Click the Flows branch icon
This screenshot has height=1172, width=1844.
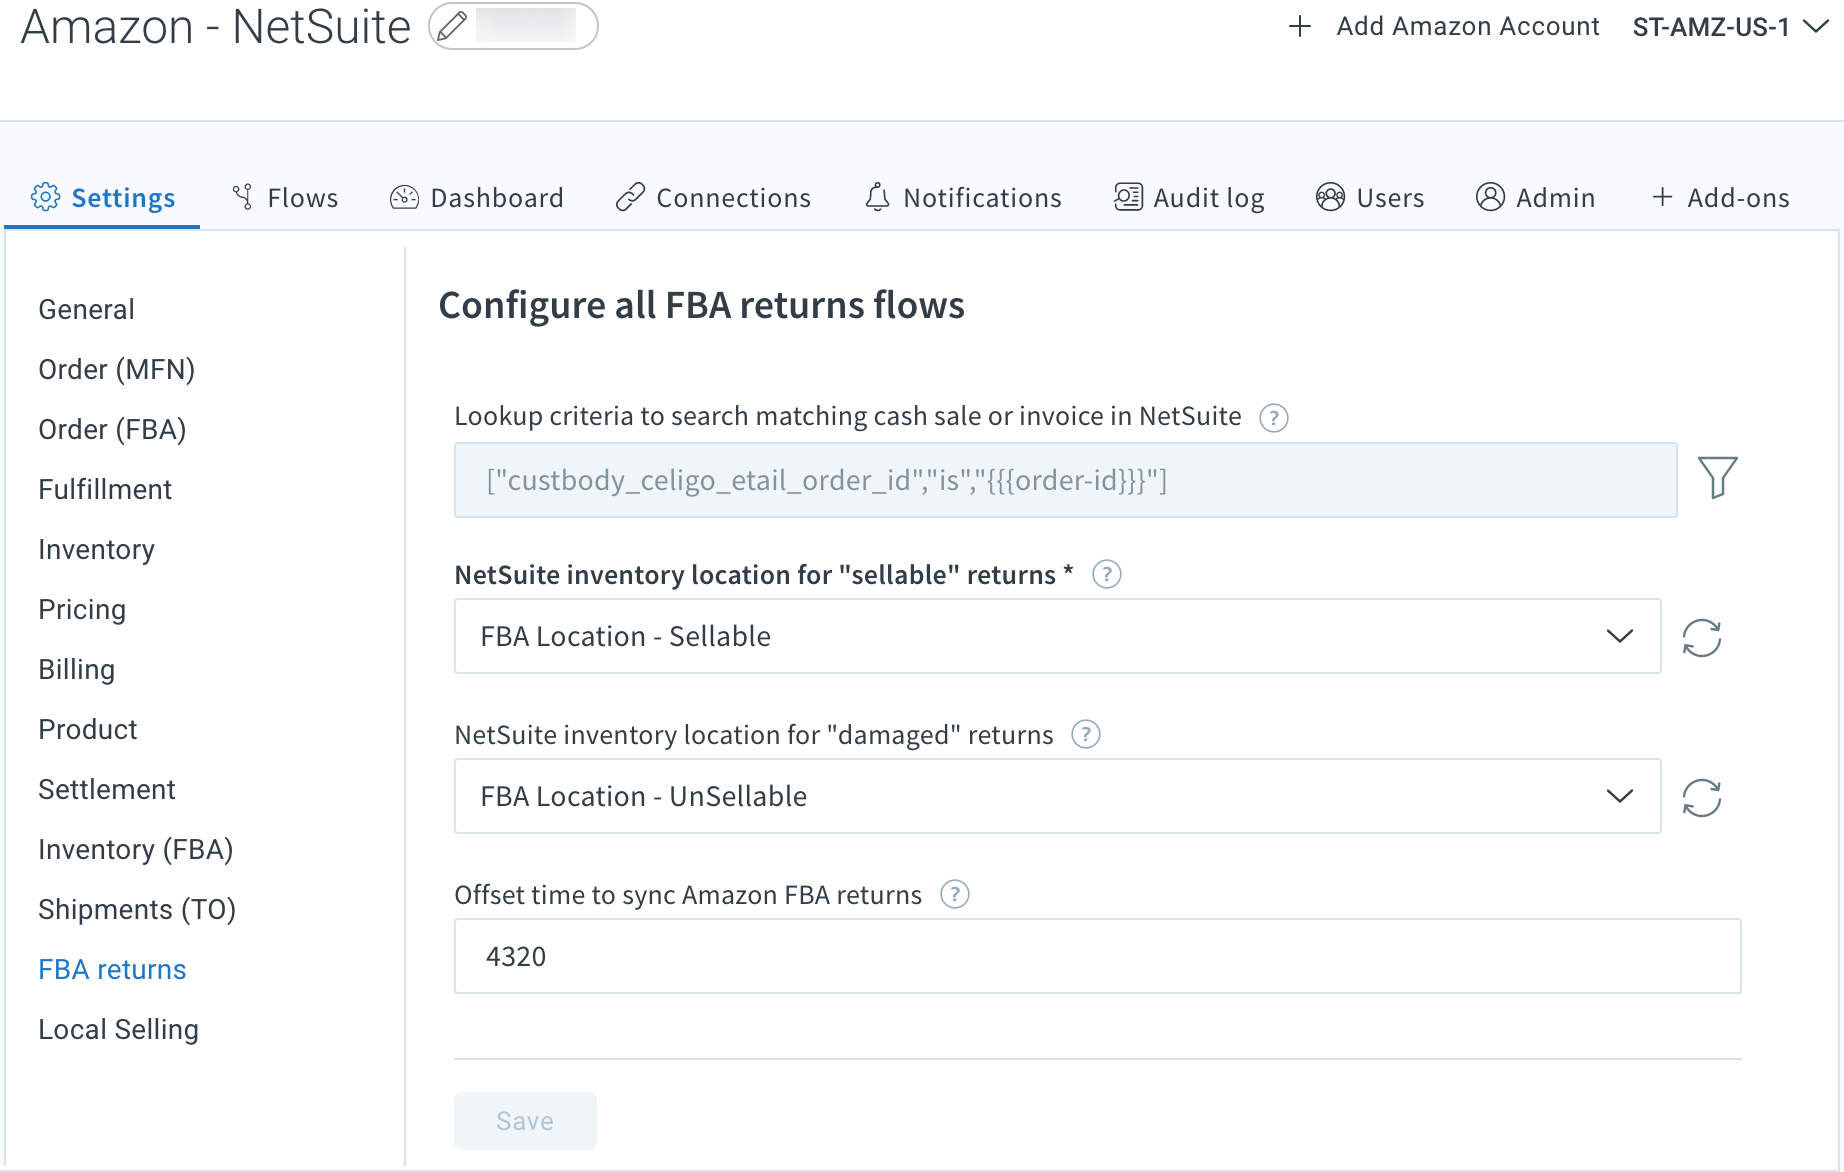pos(243,197)
